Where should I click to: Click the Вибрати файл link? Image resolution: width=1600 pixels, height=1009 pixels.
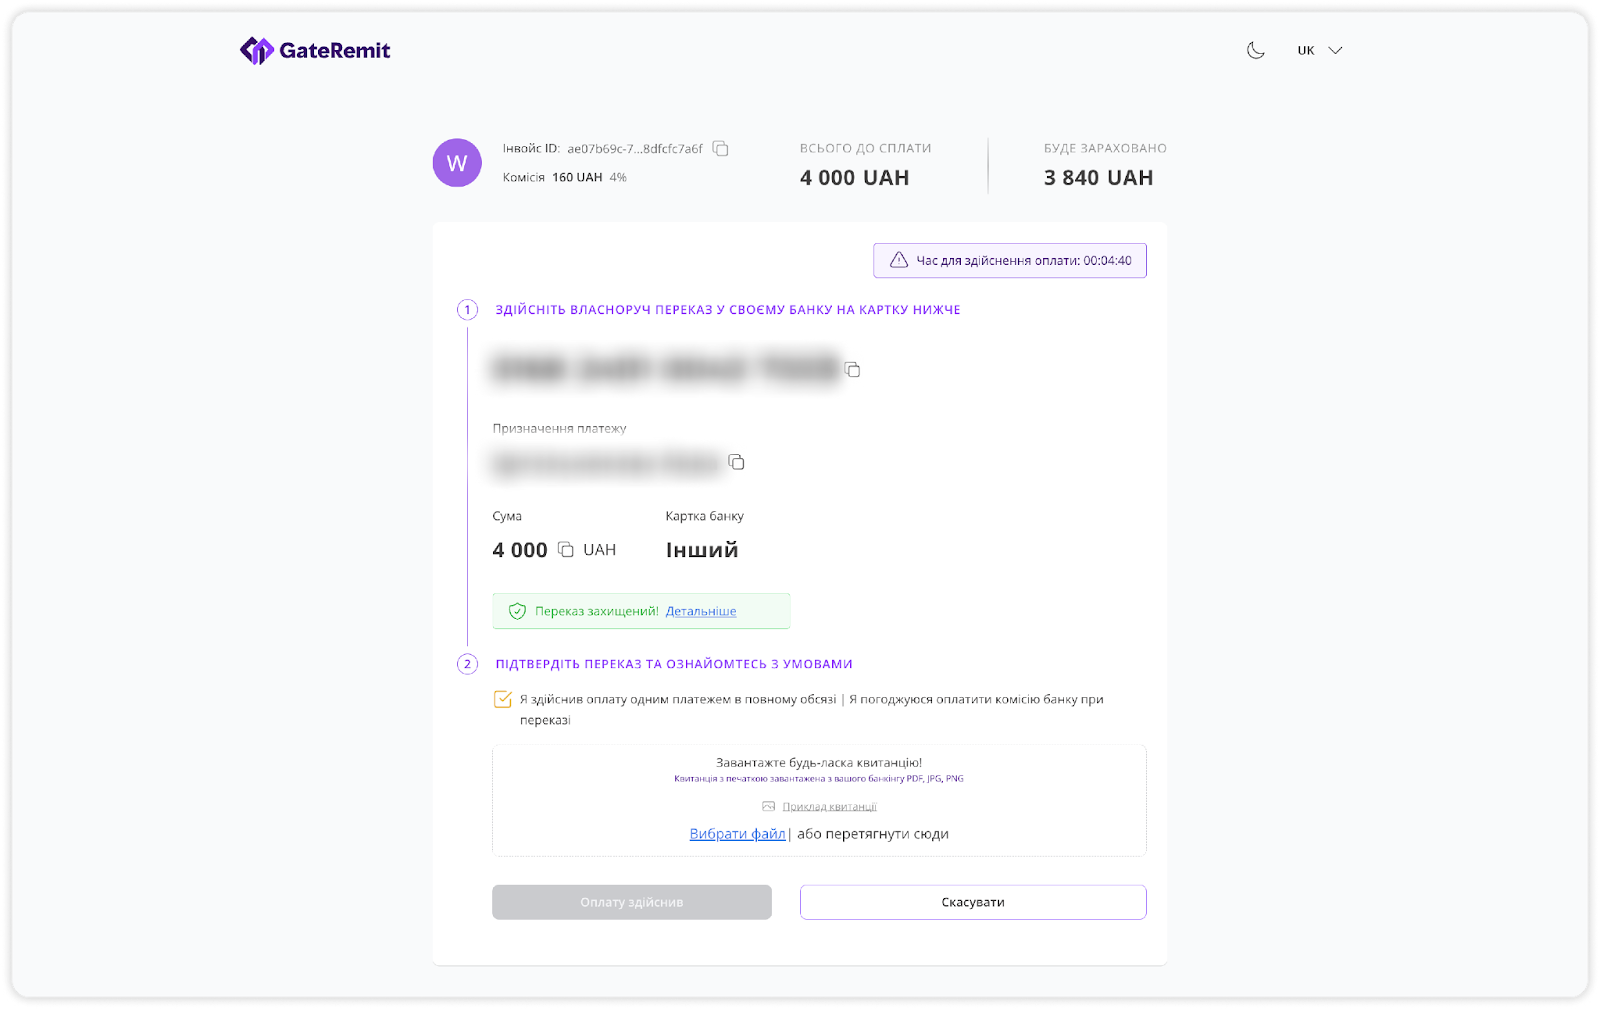coord(737,834)
